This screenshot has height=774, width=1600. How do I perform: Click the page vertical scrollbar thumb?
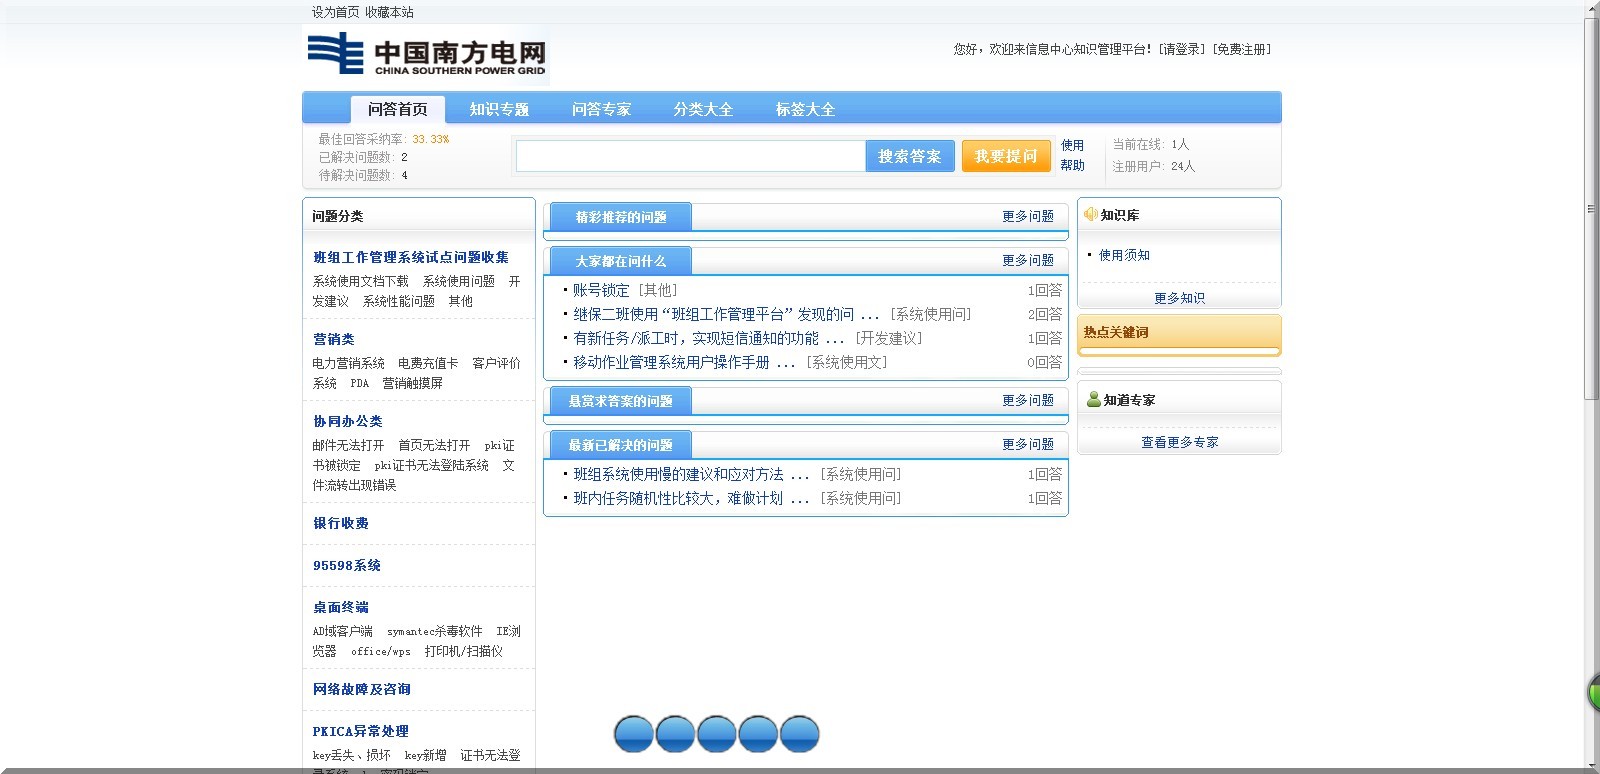1590,210
